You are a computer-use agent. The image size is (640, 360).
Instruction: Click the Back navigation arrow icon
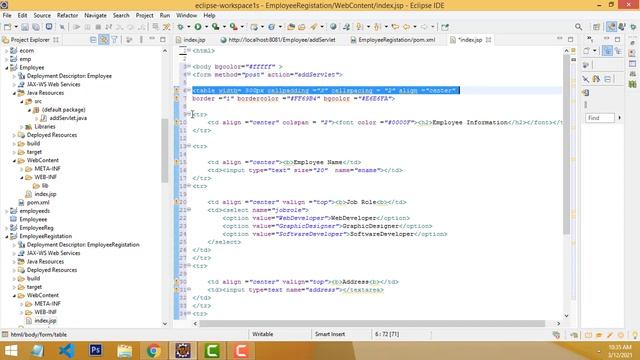coord(407,27)
